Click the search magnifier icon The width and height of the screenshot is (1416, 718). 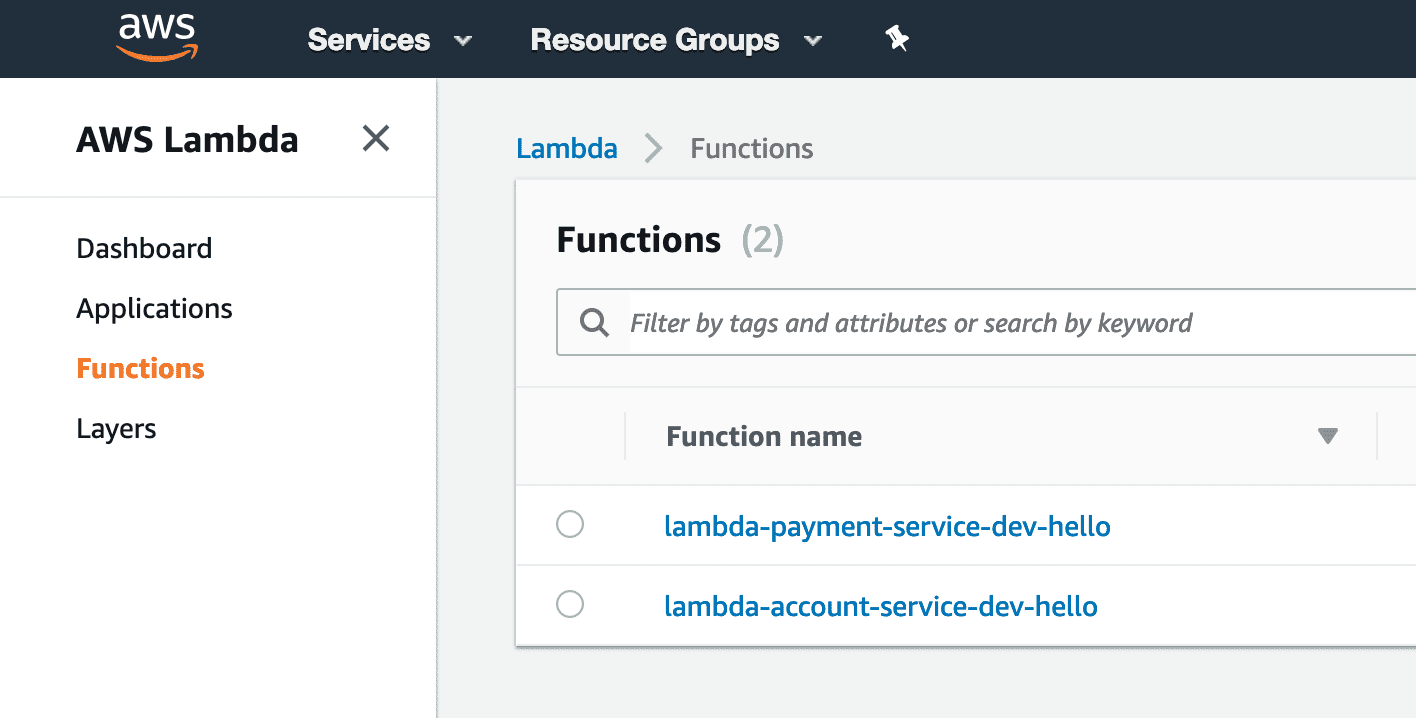point(594,323)
